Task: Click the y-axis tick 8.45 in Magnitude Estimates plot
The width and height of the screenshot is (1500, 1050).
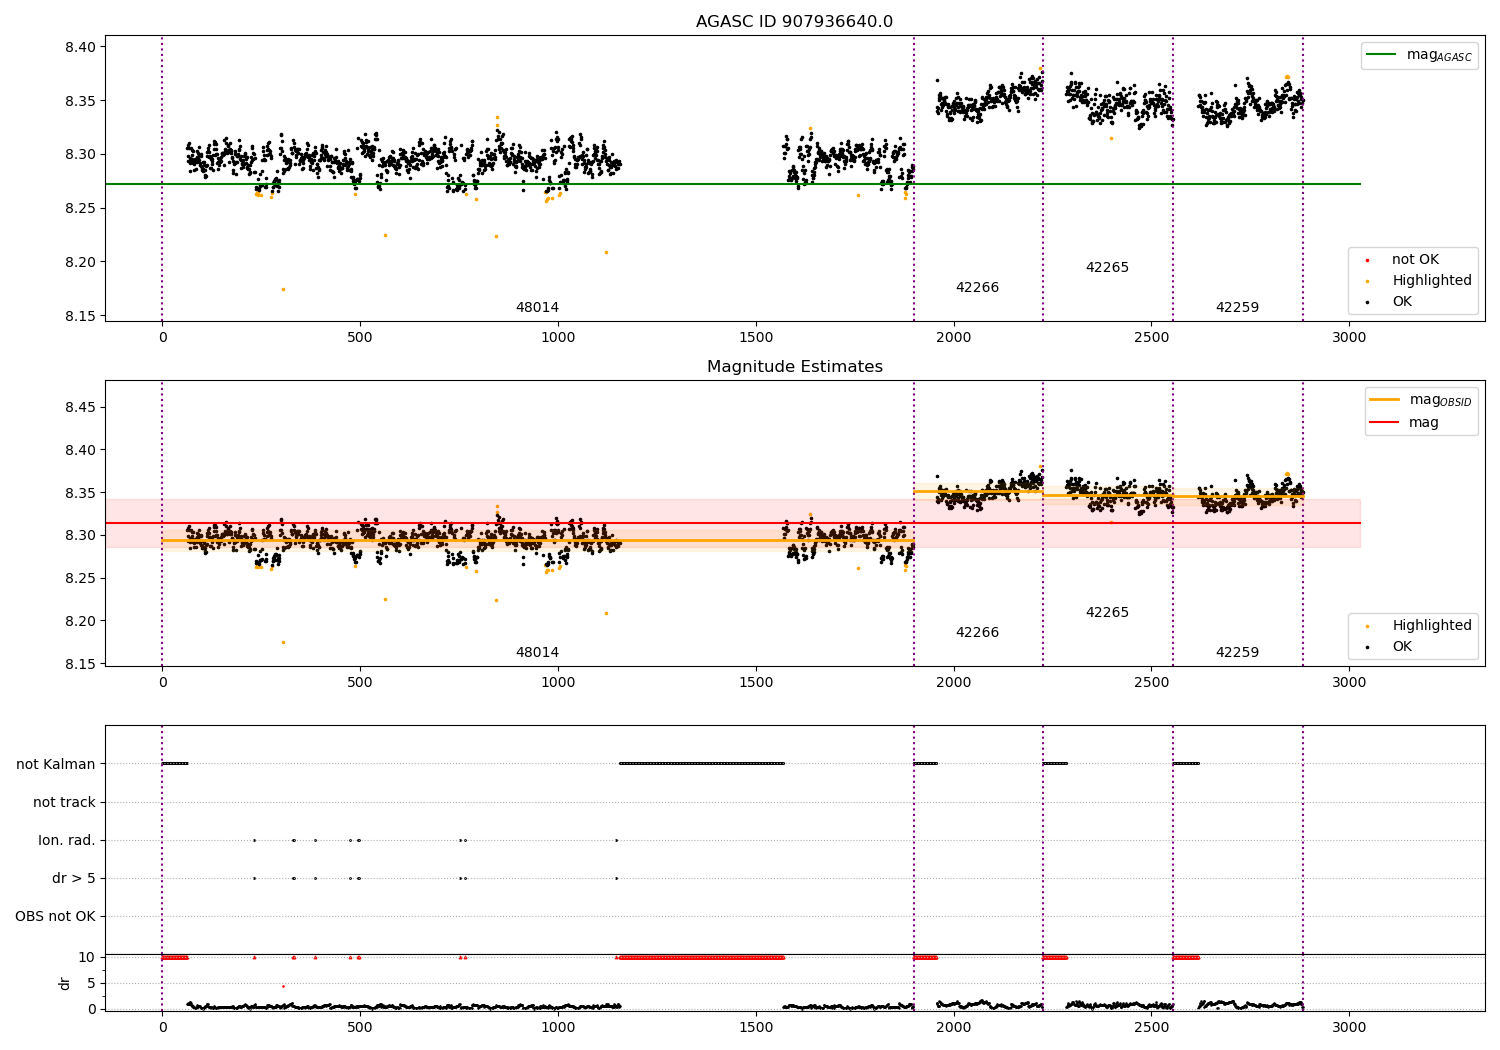Action: [x=79, y=408]
